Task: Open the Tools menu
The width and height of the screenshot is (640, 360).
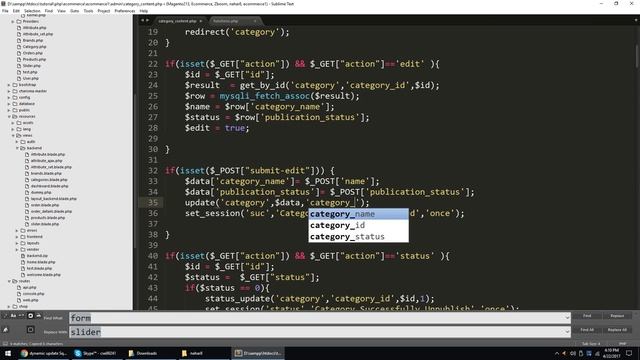Action: tap(88, 11)
